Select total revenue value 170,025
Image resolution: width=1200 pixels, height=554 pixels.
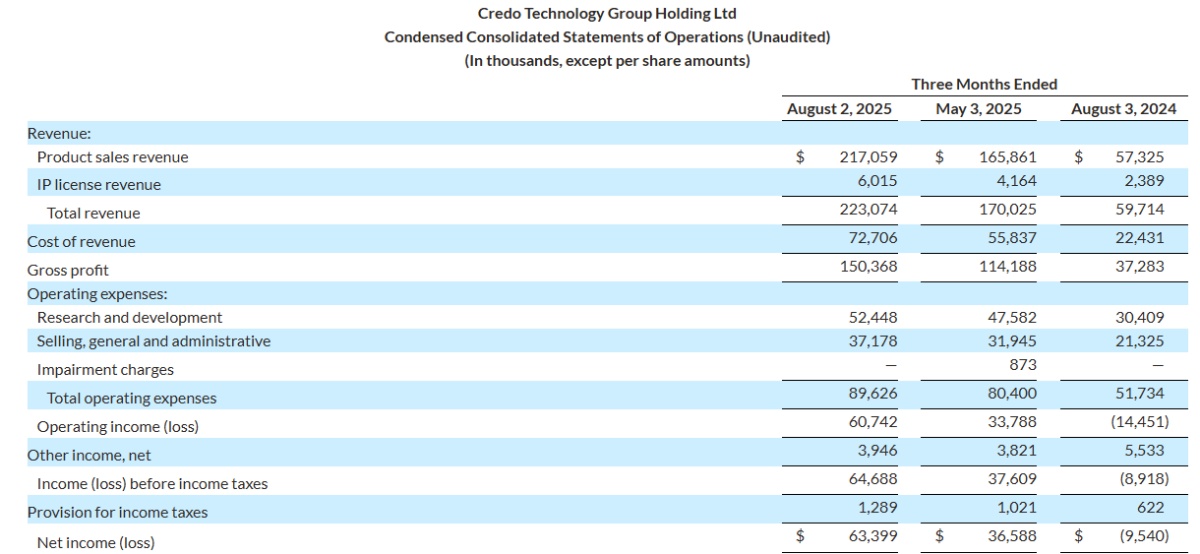[1008, 210]
